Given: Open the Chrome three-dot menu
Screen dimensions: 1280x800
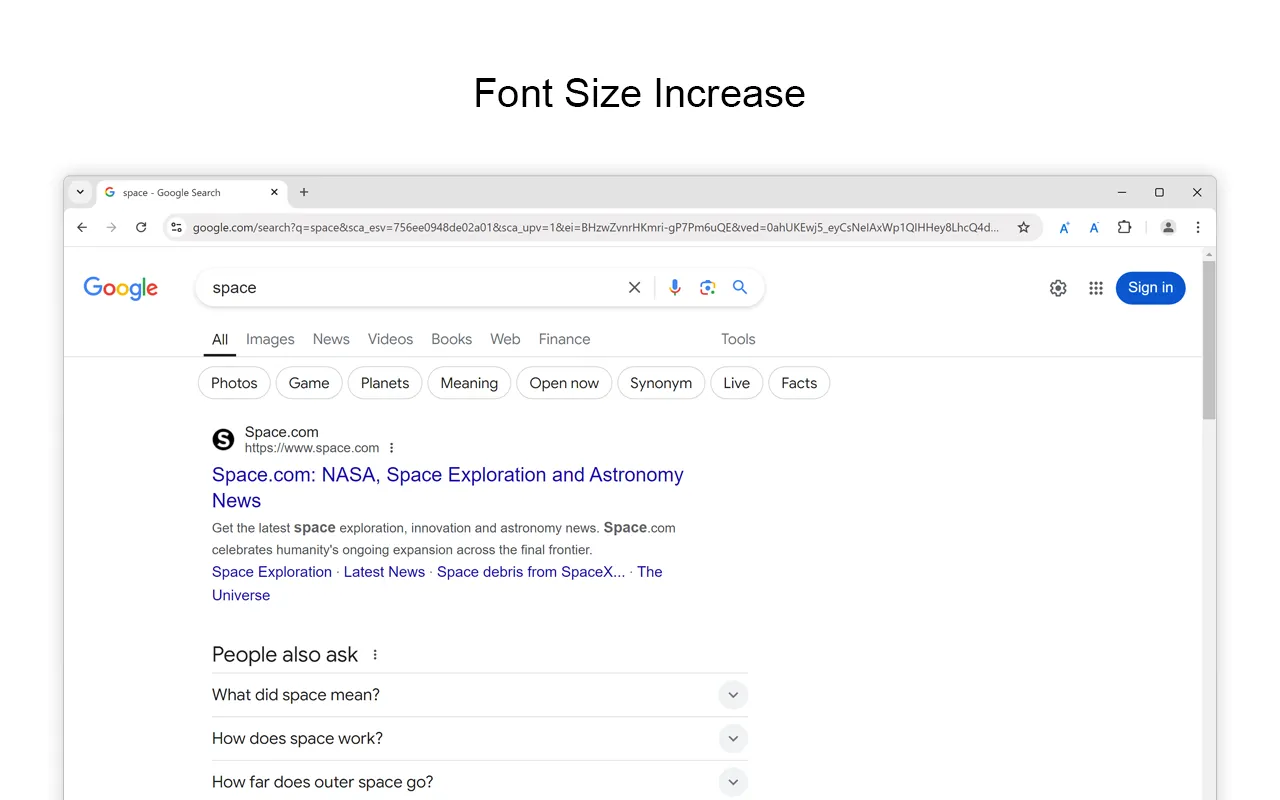Looking at the screenshot, I should click(x=1197, y=227).
